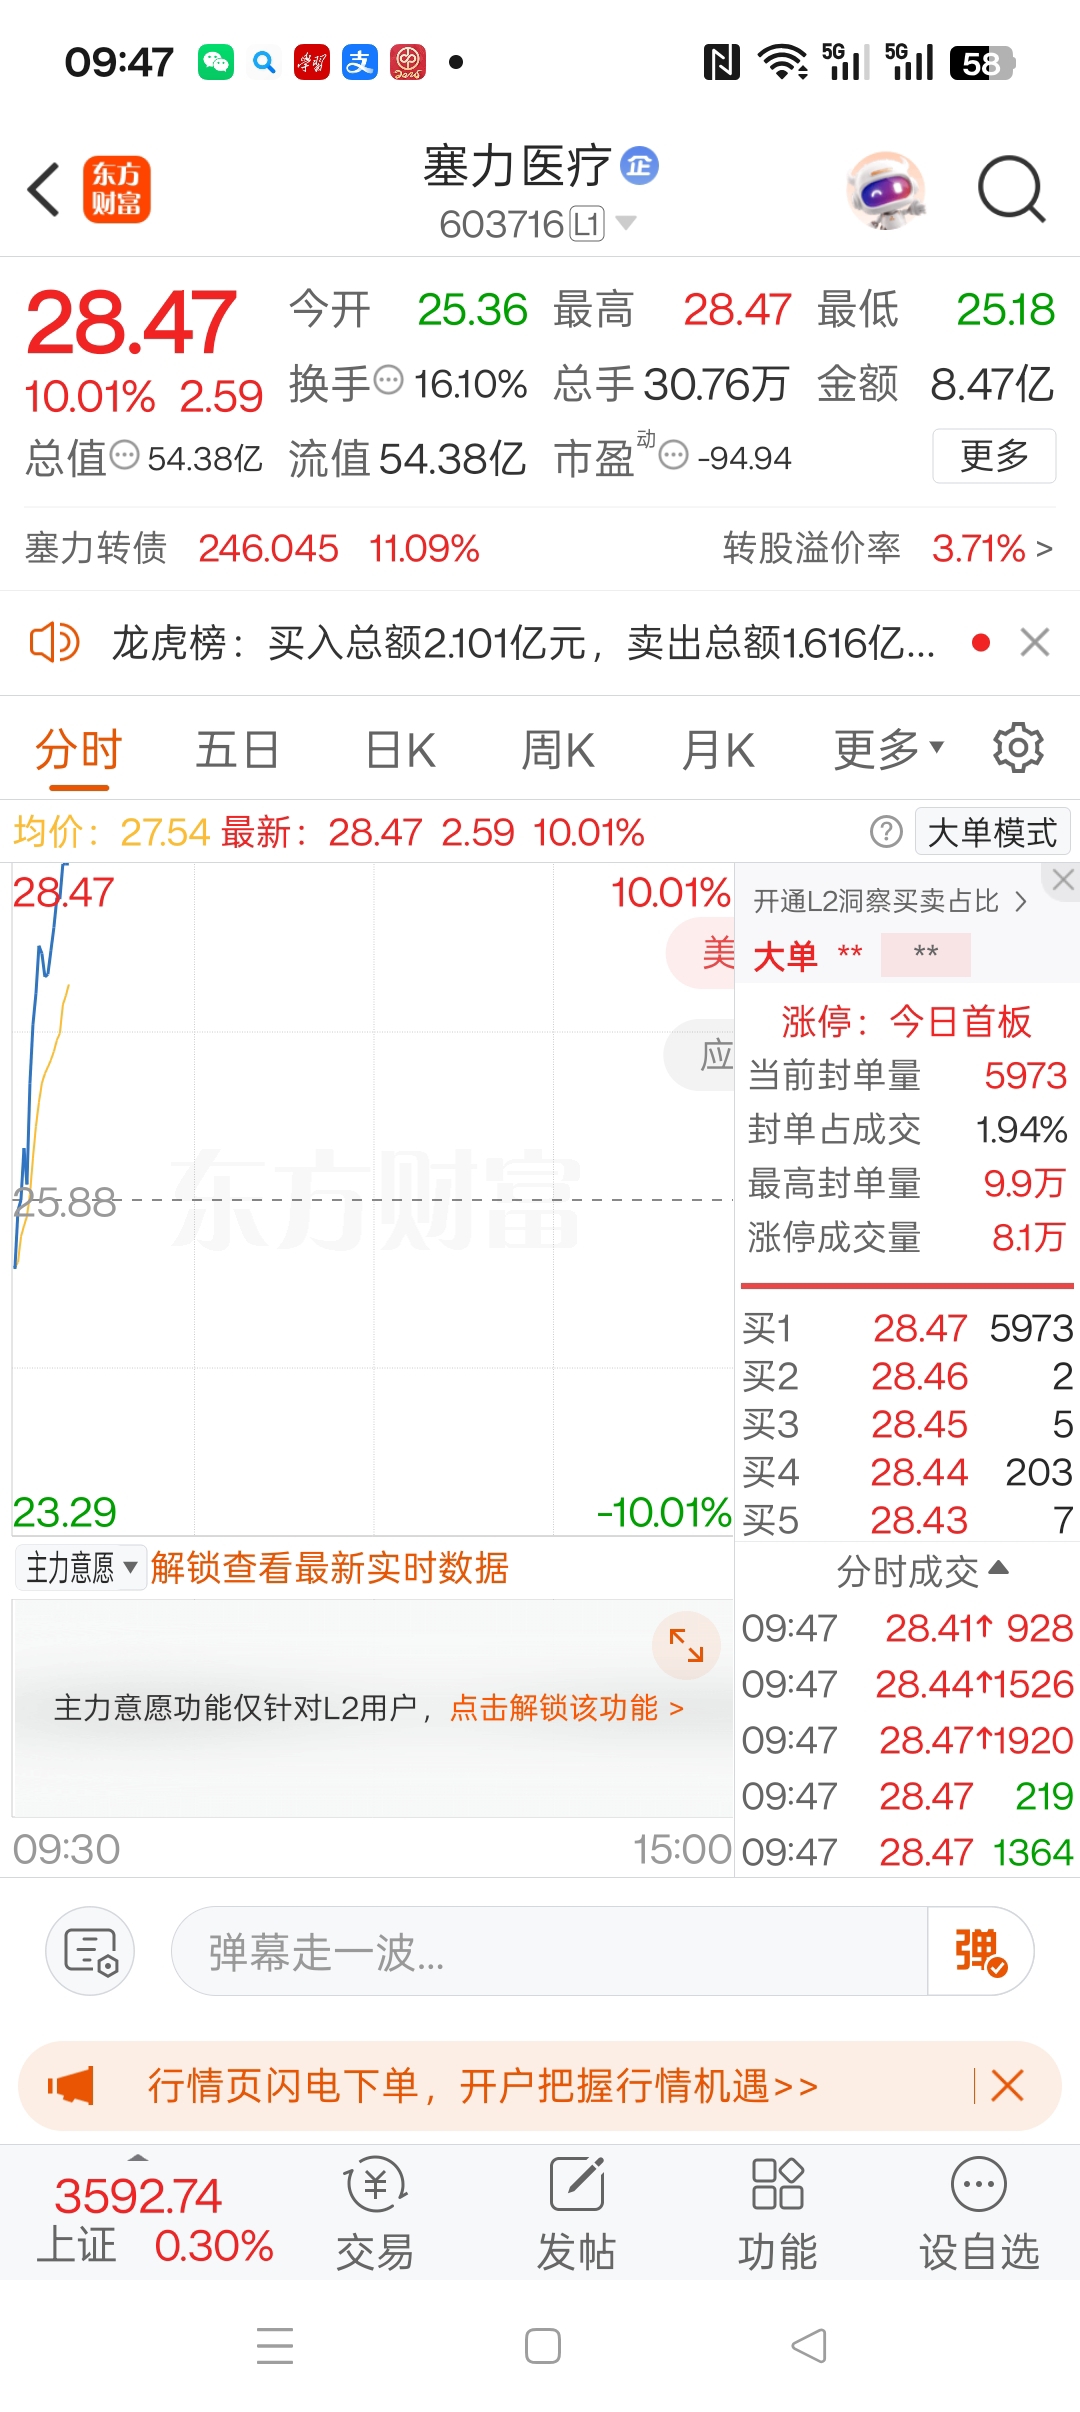The width and height of the screenshot is (1080, 2412).
Task: Dismiss the 龙虎榜 notice with X
Action: pyautogui.click(x=1035, y=642)
